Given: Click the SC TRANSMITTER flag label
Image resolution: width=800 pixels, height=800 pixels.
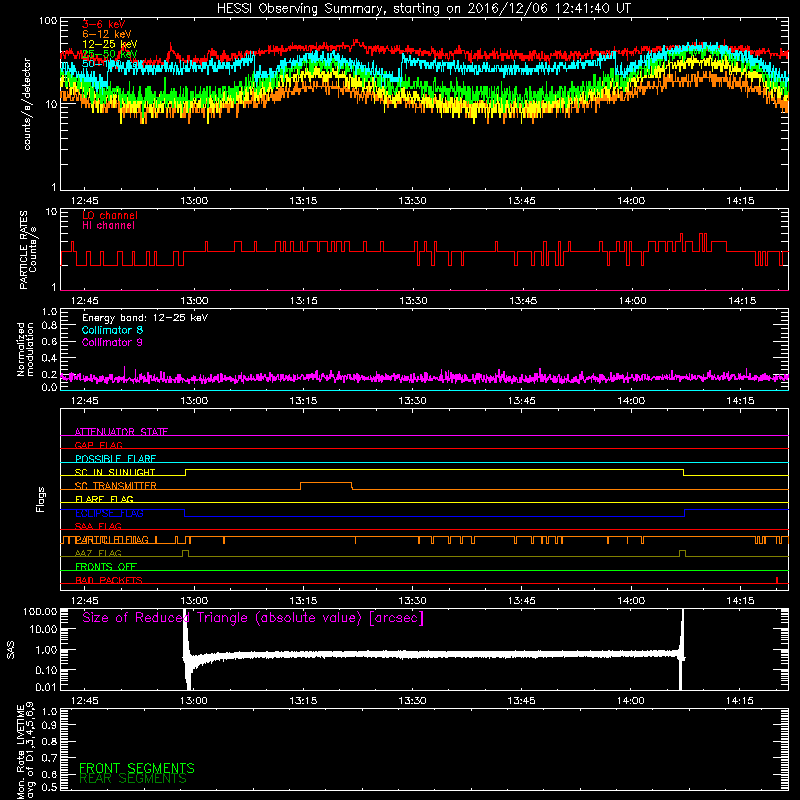Looking at the screenshot, I should 115,486.
